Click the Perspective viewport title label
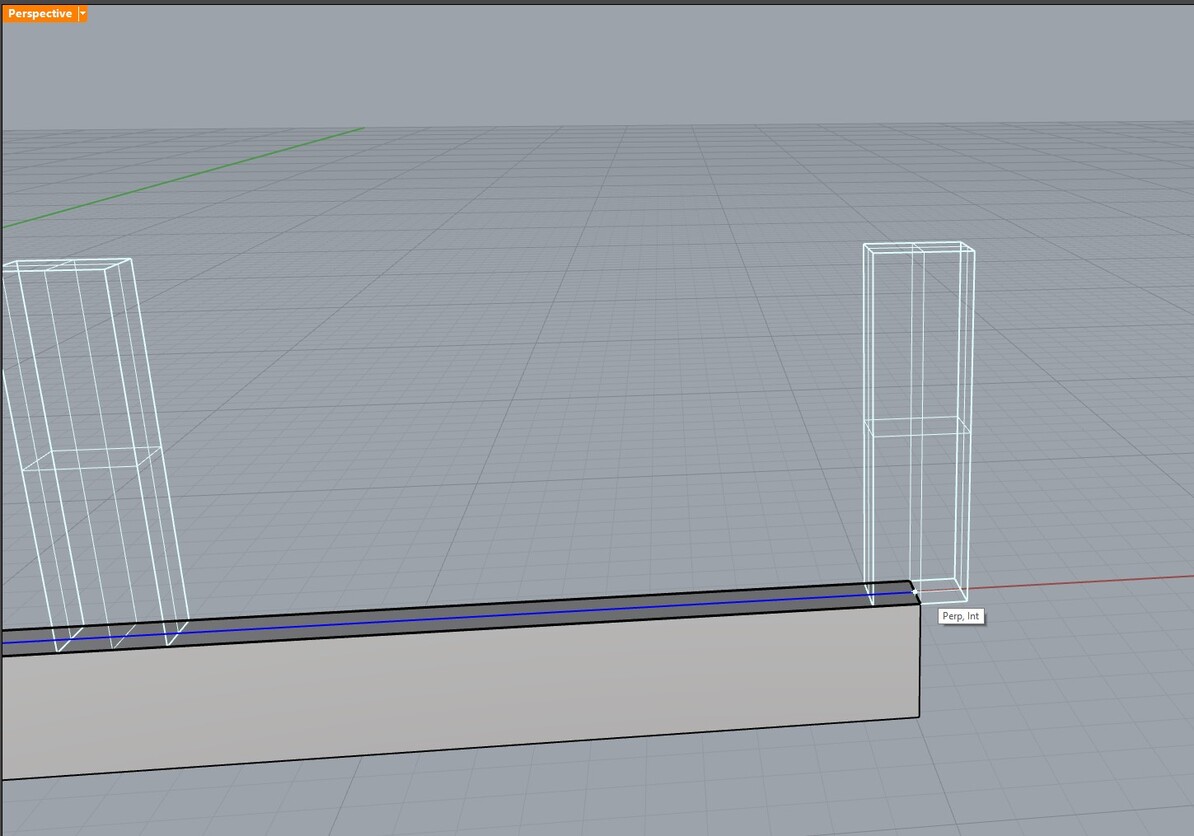Viewport: 1194px width, 836px height. pos(40,14)
